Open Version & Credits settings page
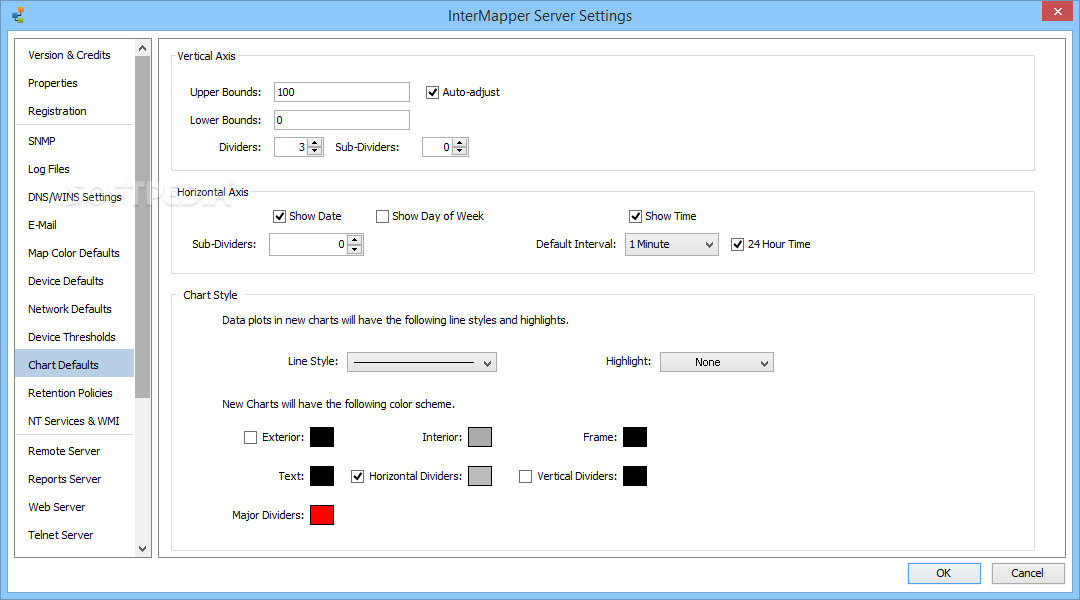1080x600 pixels. pyautogui.click(x=69, y=55)
